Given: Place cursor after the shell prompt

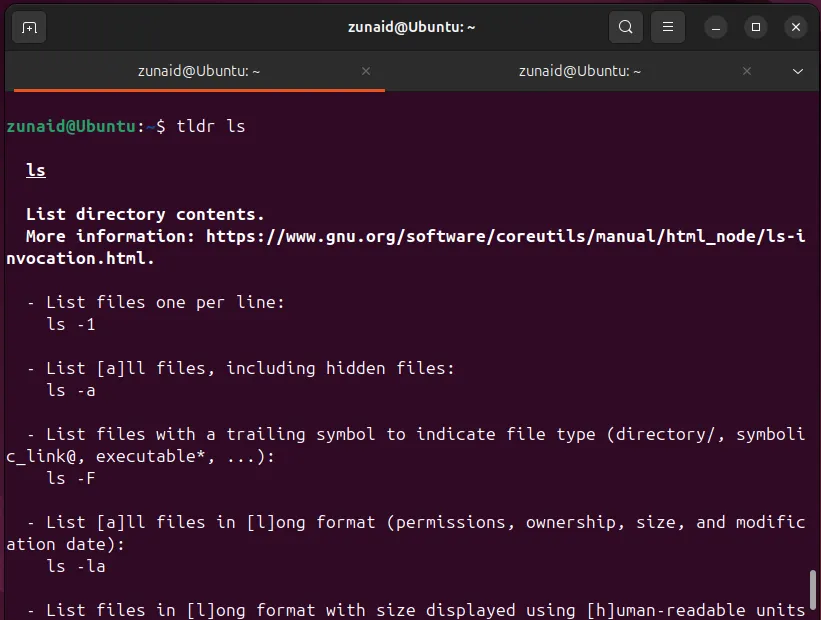Looking at the screenshot, I should pyautogui.click(x=170, y=126).
